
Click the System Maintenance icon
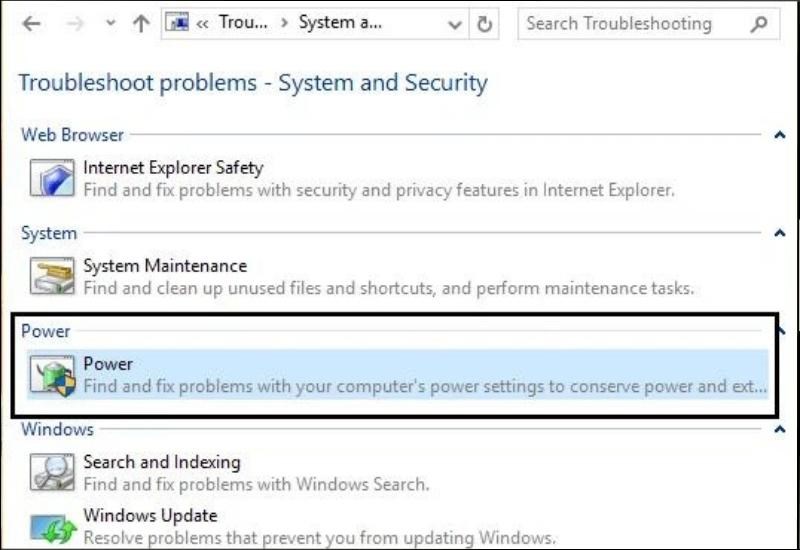(x=52, y=276)
